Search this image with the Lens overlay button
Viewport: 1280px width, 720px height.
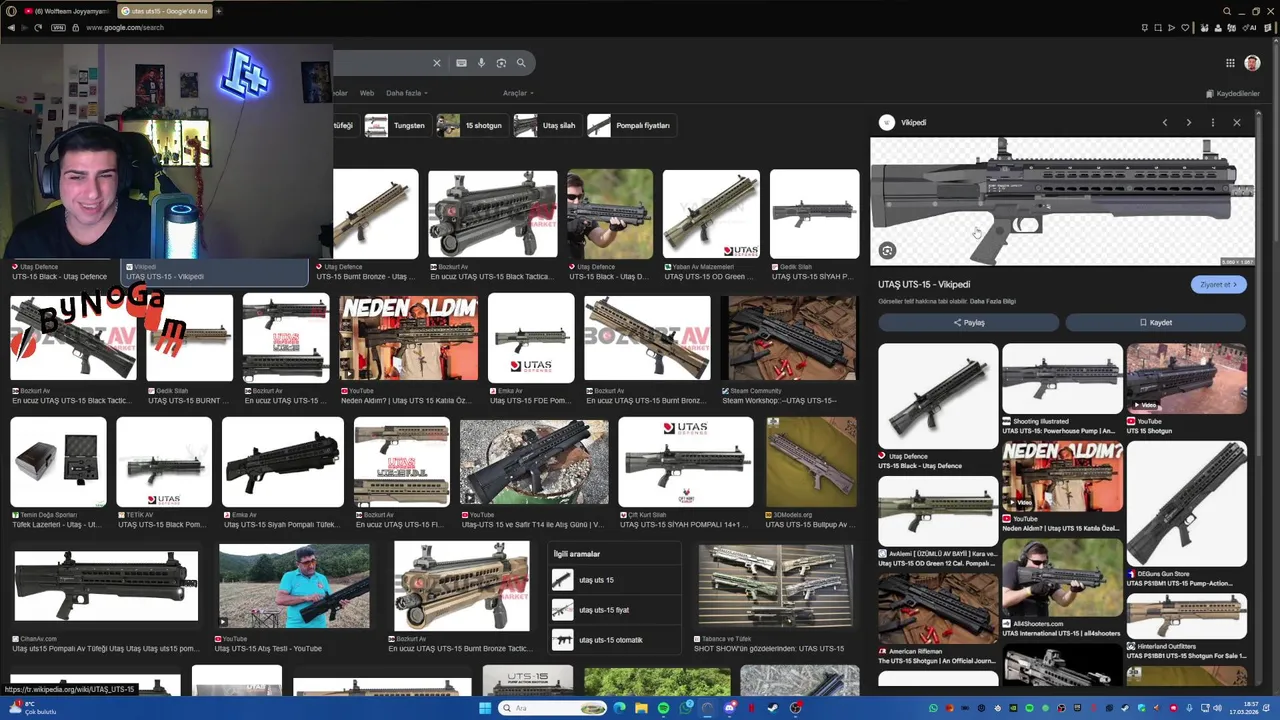[887, 251]
